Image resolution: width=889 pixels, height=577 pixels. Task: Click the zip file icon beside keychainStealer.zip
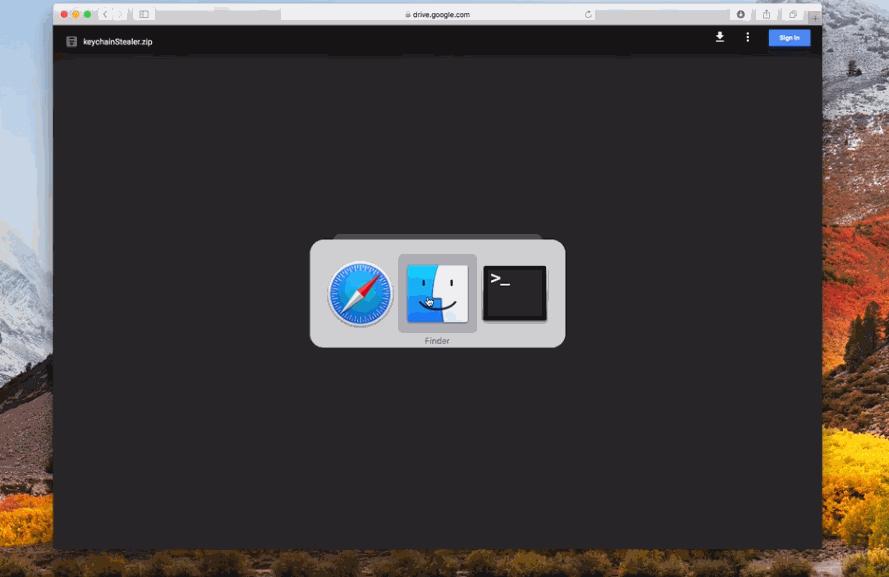click(x=71, y=41)
